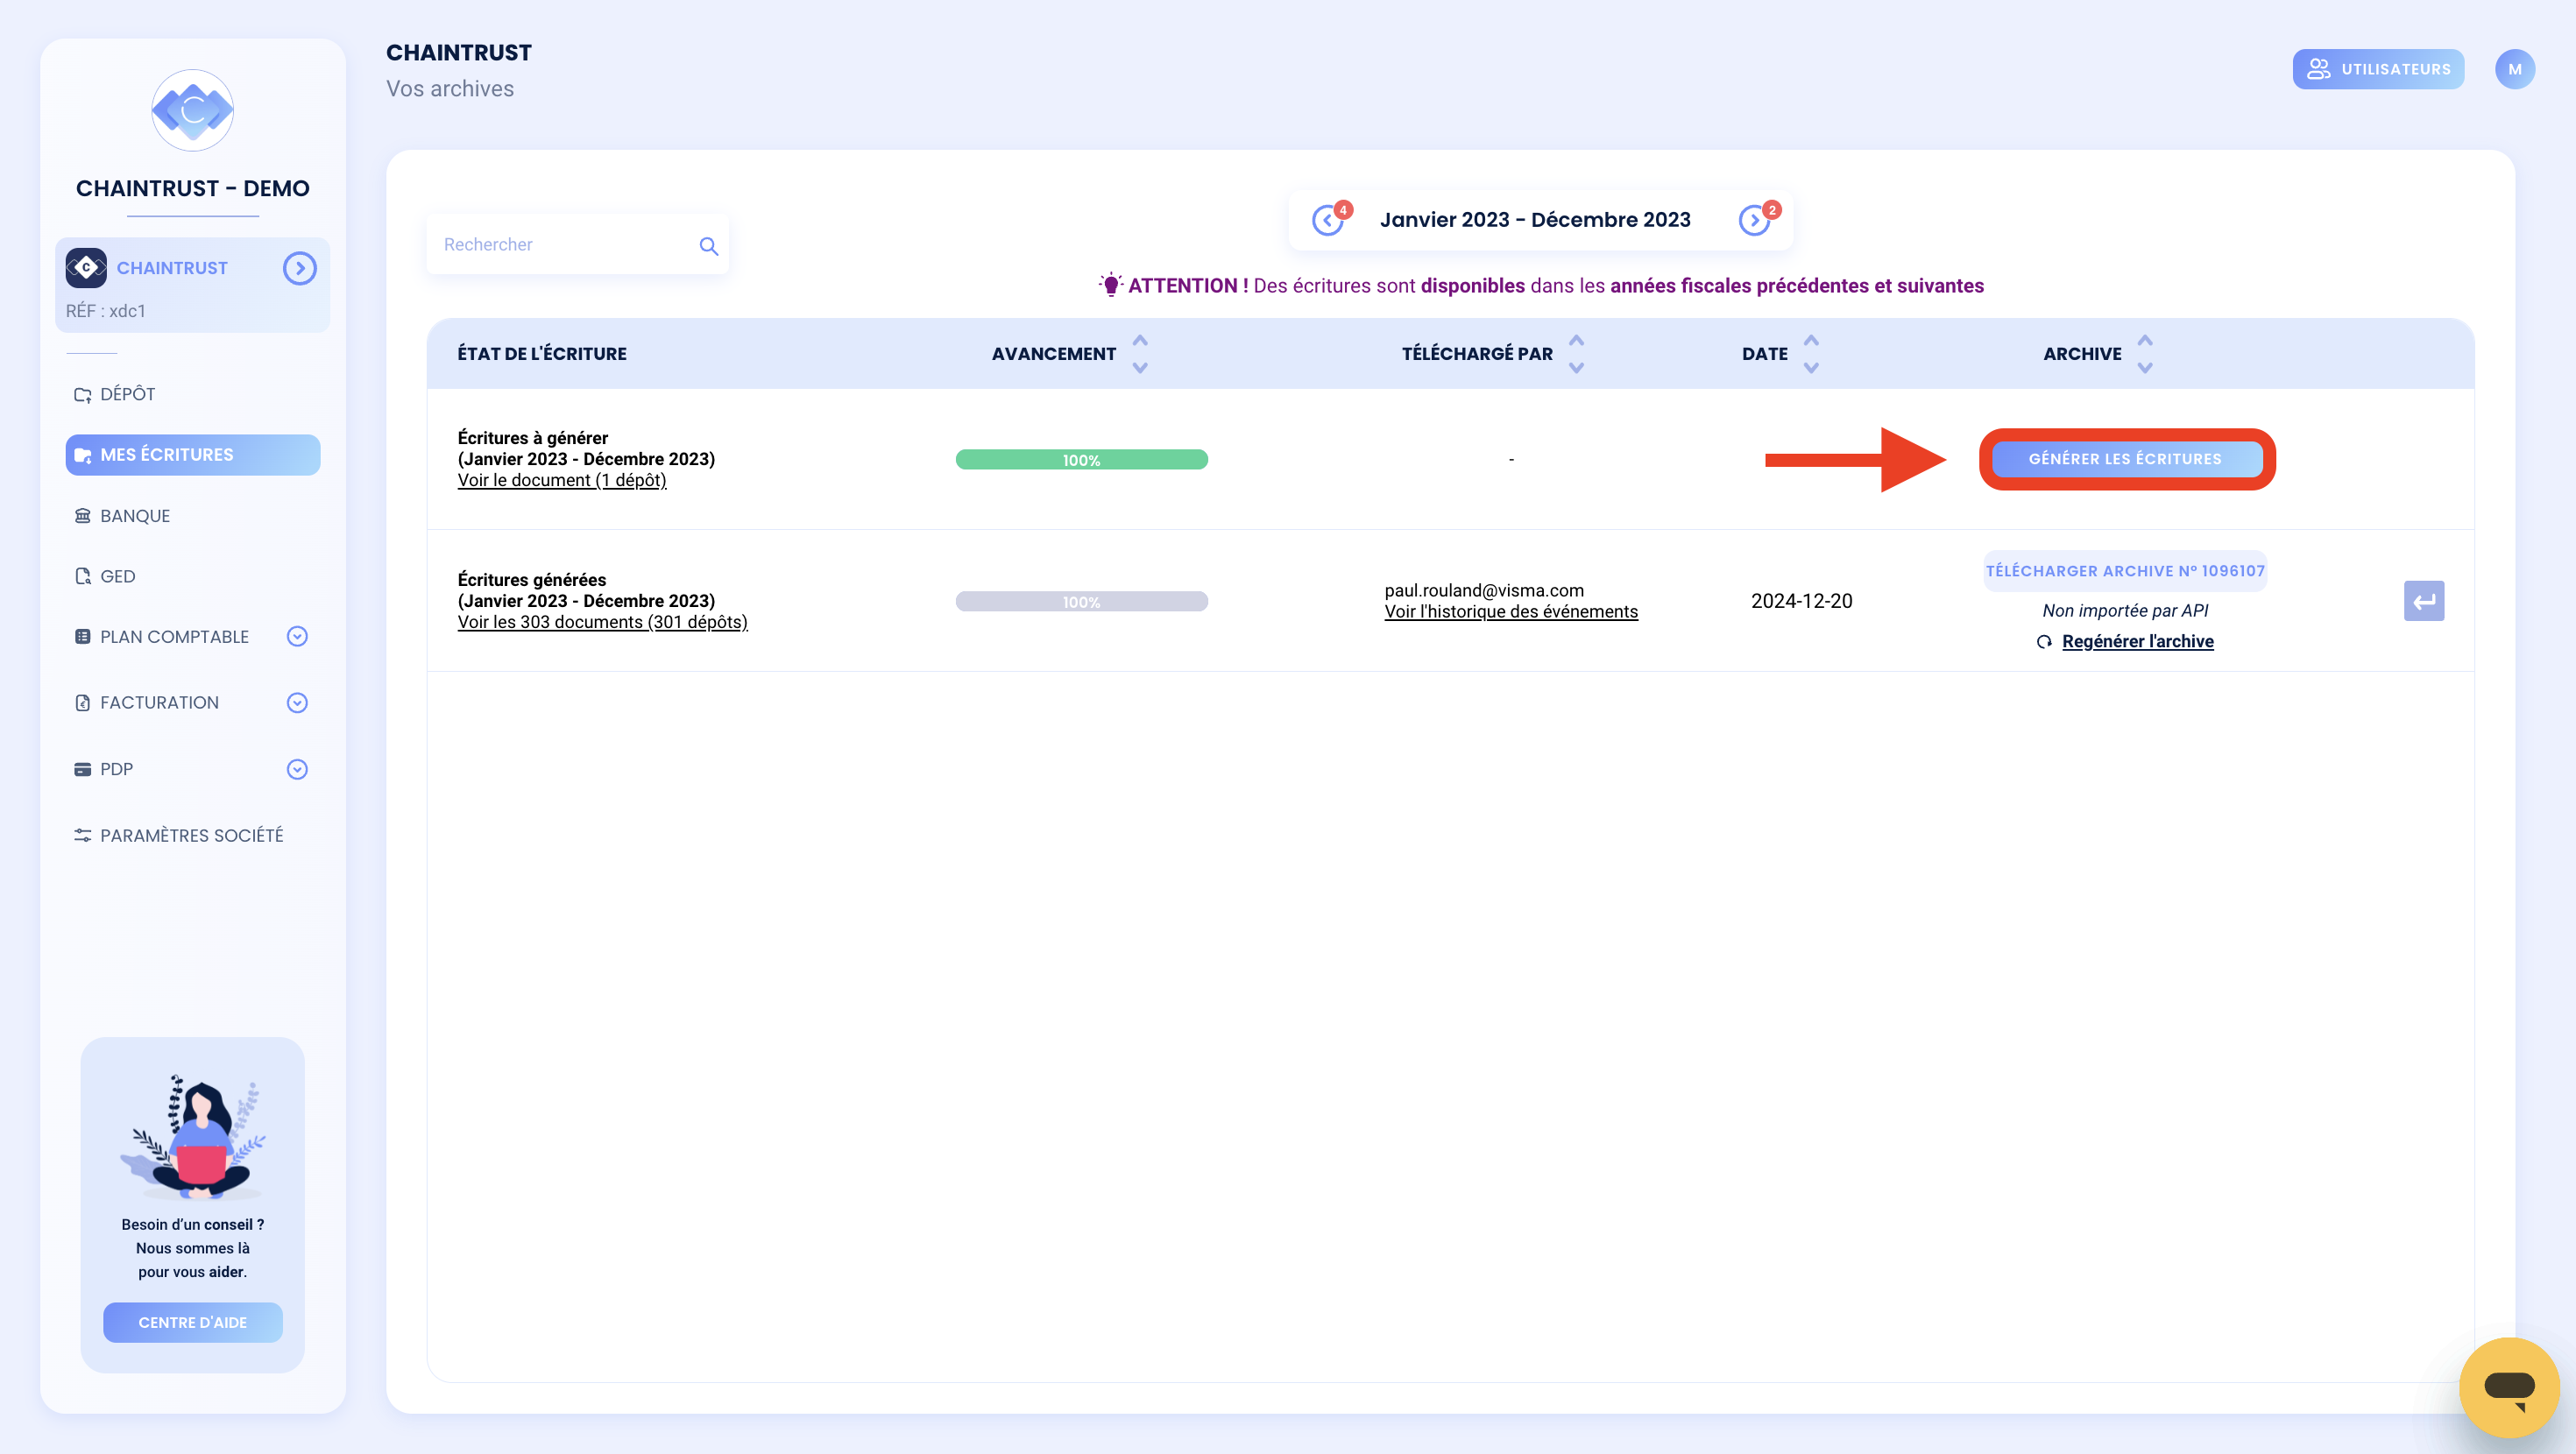The height and width of the screenshot is (1454, 2576).
Task: Click the return arrow icon on generated row
Action: tap(2424, 601)
